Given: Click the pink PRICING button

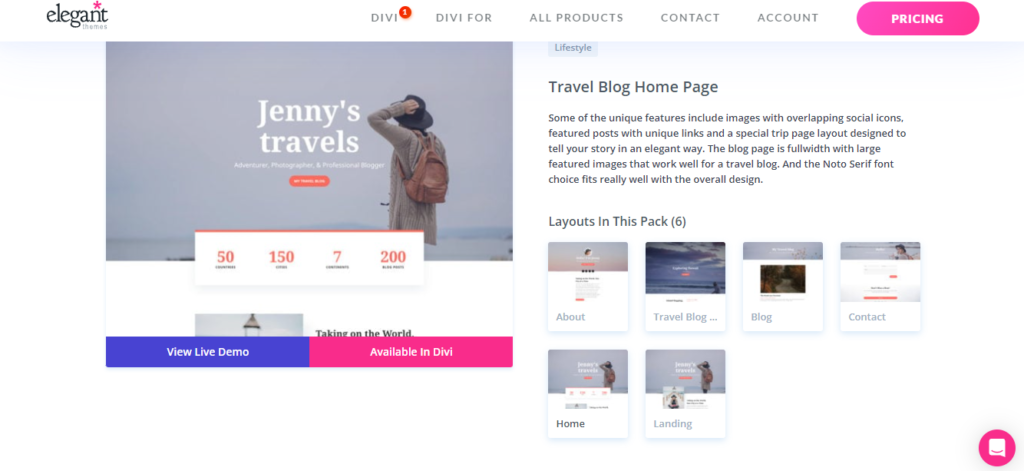Looking at the screenshot, I should [918, 18].
